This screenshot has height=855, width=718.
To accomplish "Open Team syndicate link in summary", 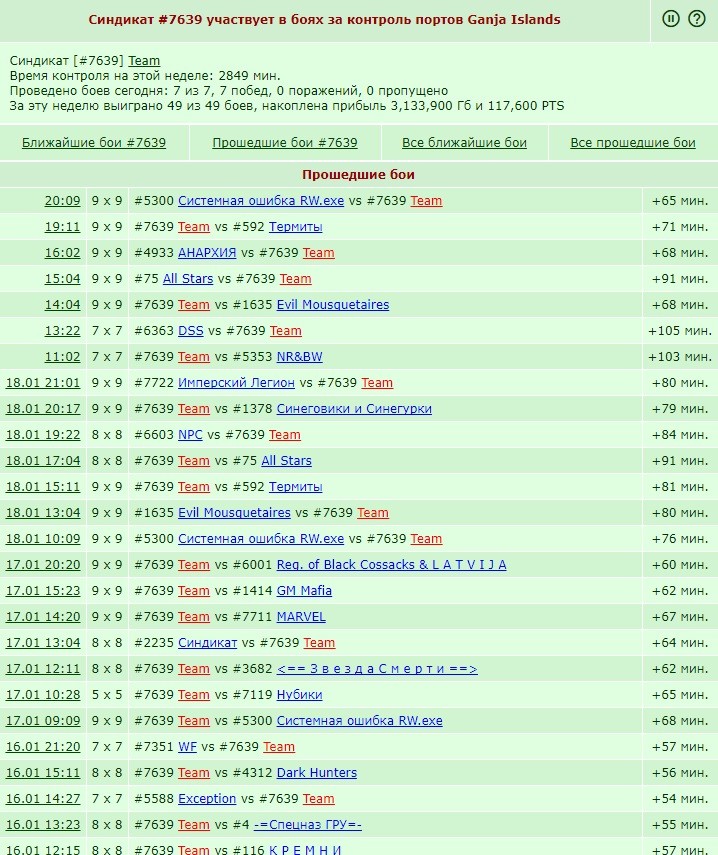I will pyautogui.click(x=144, y=61).
